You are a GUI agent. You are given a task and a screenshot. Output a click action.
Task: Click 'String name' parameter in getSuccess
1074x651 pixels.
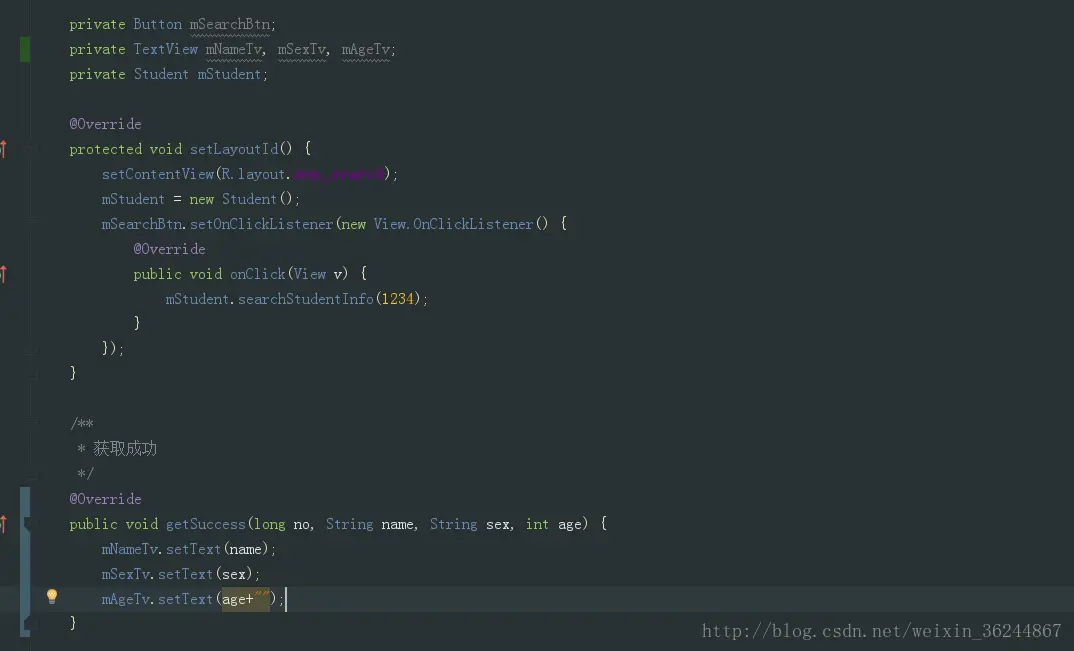tap(370, 524)
